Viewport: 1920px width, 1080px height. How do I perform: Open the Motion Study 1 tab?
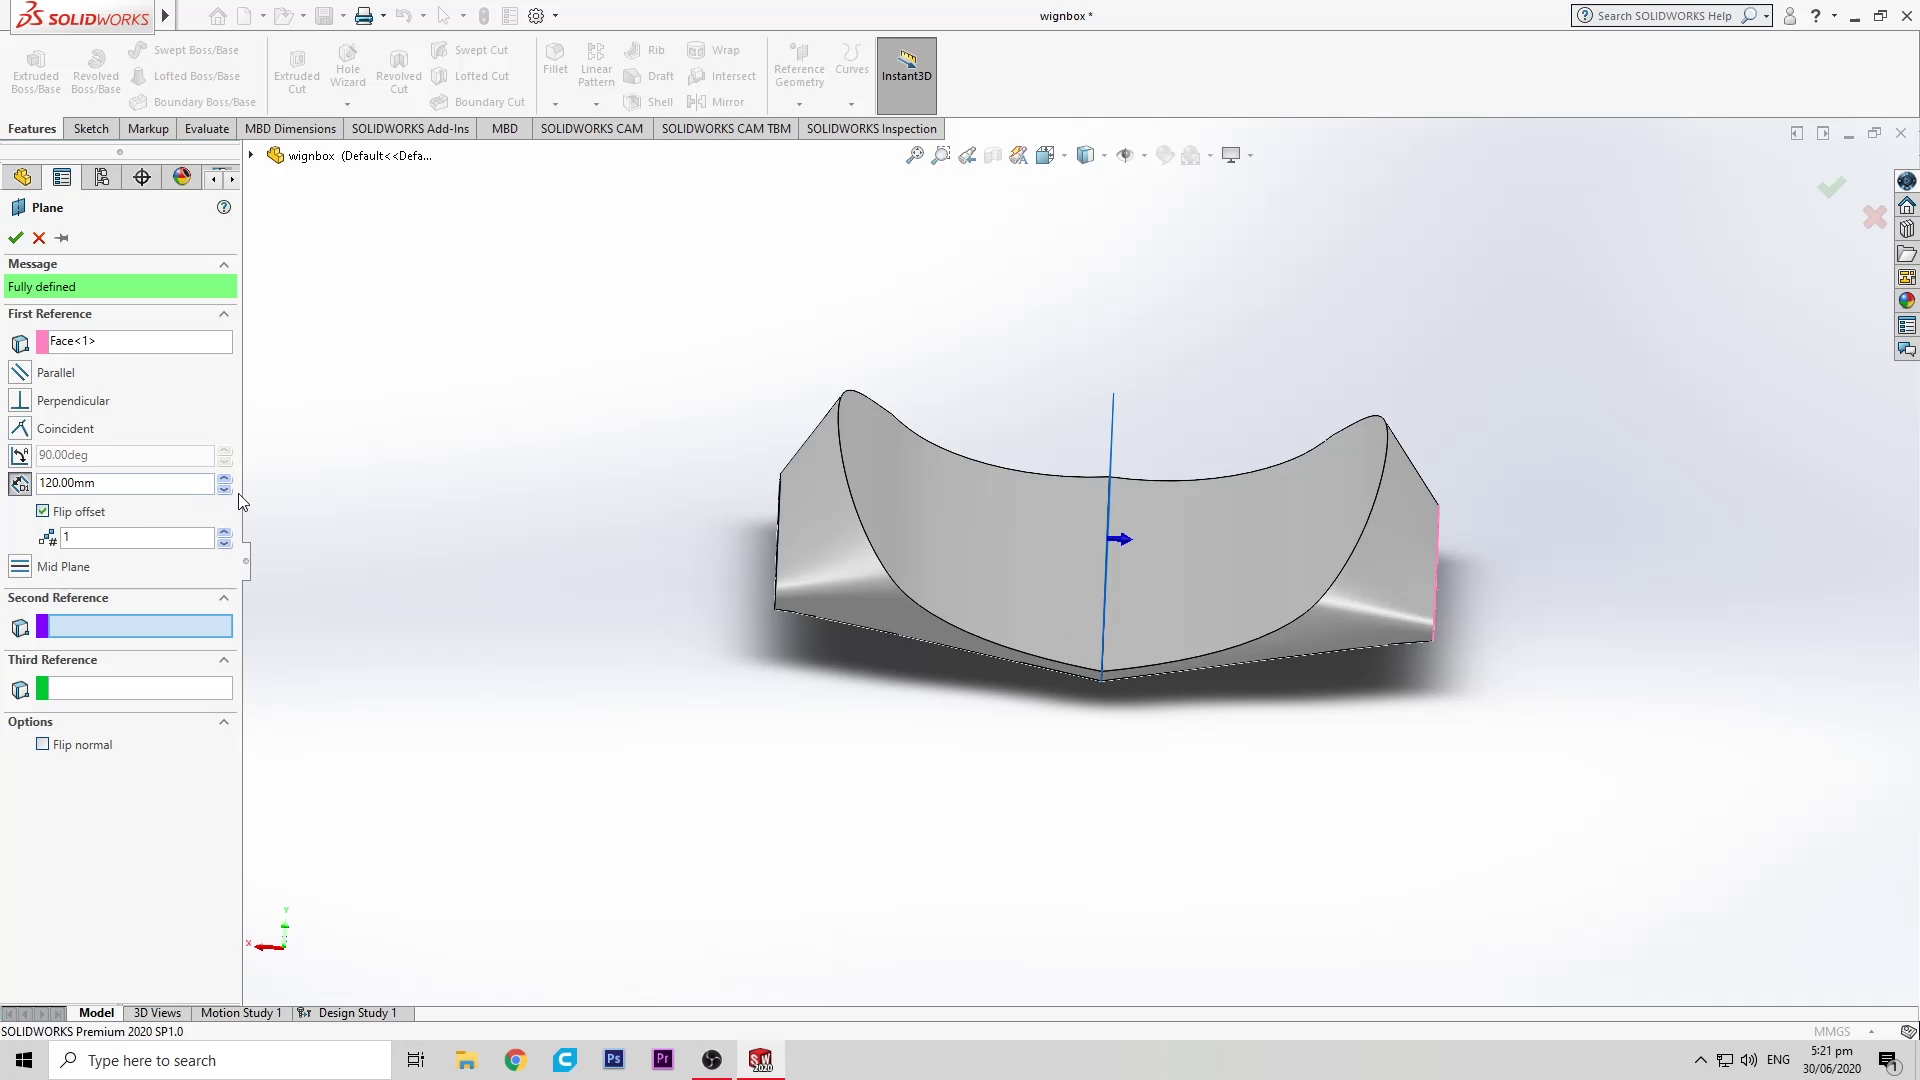pos(241,1013)
